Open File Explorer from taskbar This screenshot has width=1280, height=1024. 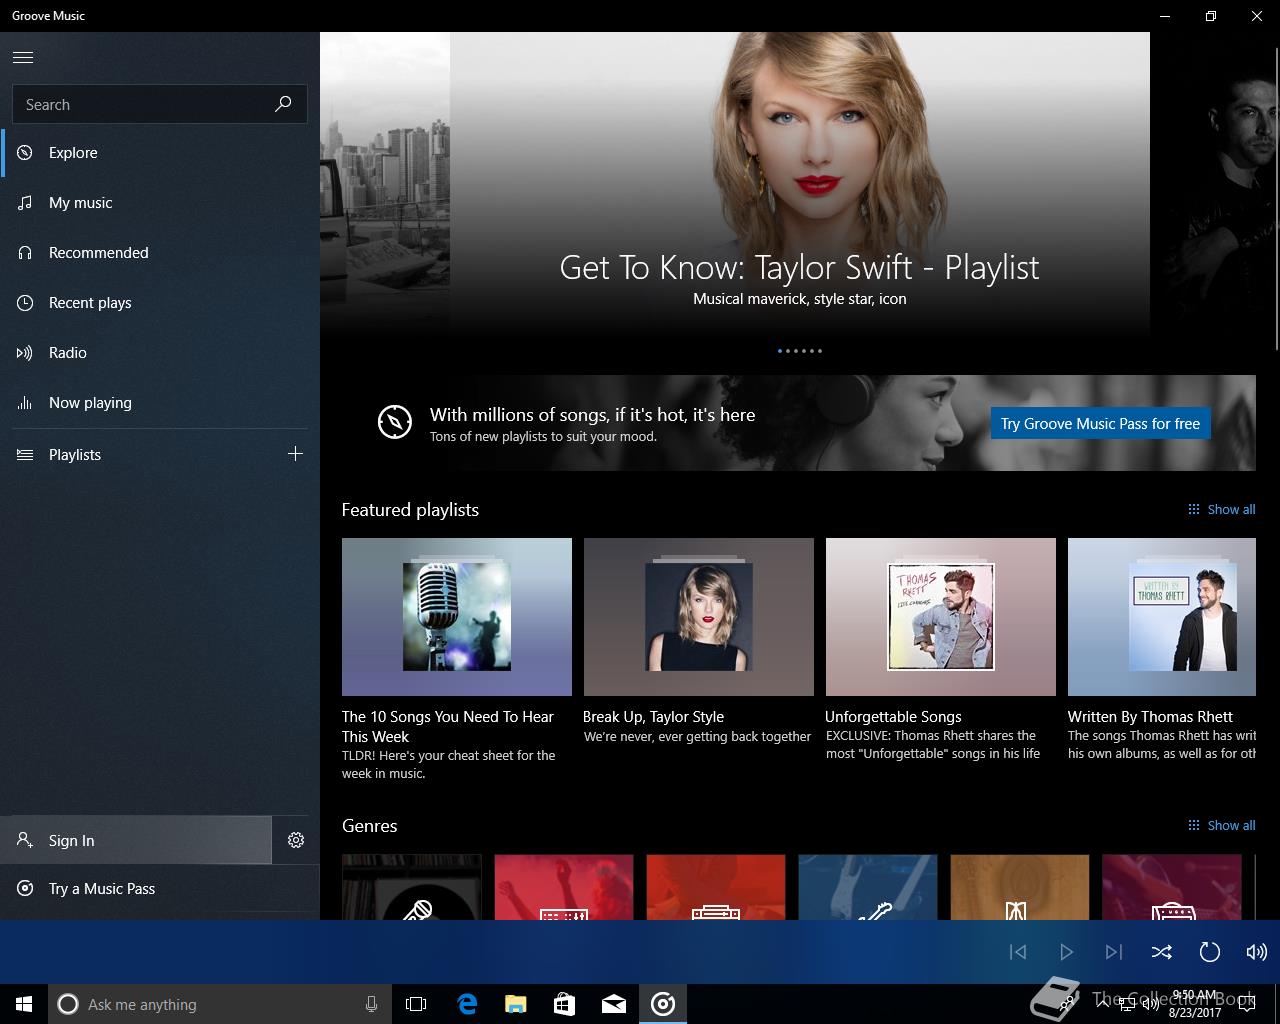(x=515, y=1004)
